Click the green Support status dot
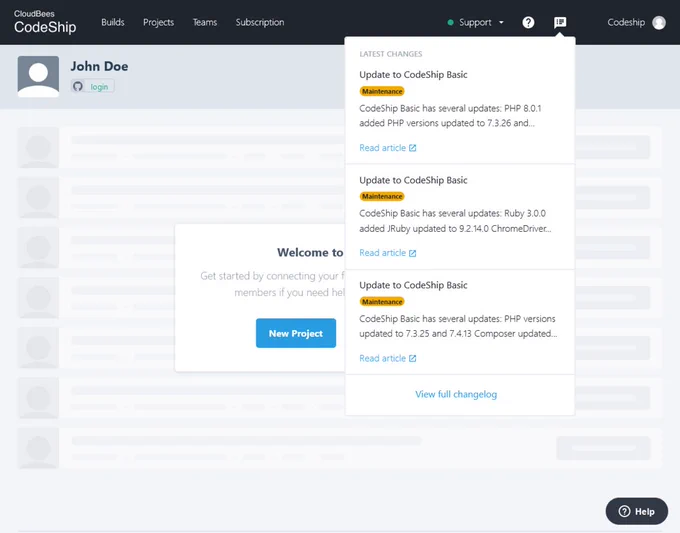The width and height of the screenshot is (680, 533). 451,23
